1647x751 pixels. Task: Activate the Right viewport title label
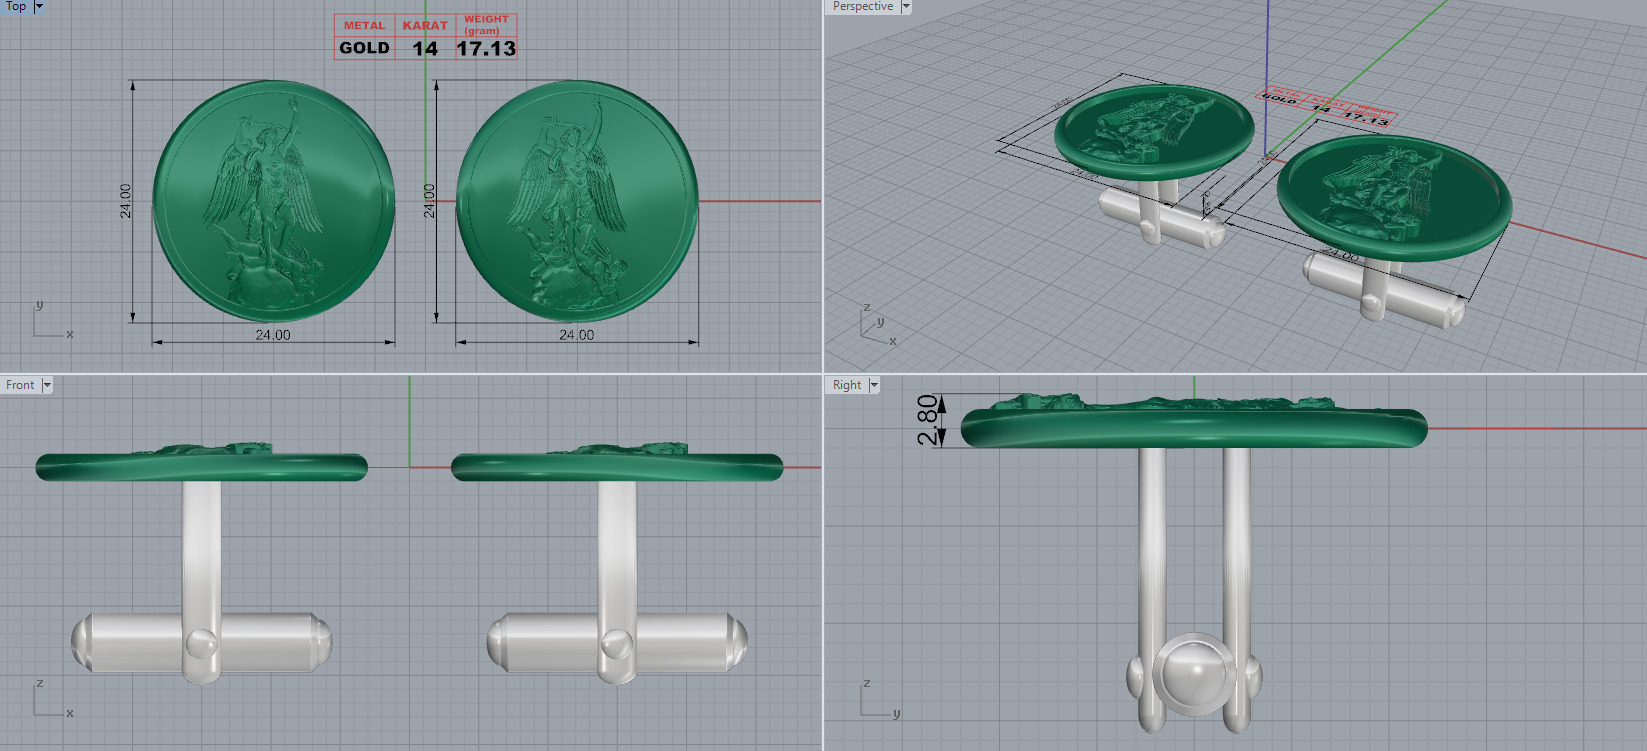point(847,385)
